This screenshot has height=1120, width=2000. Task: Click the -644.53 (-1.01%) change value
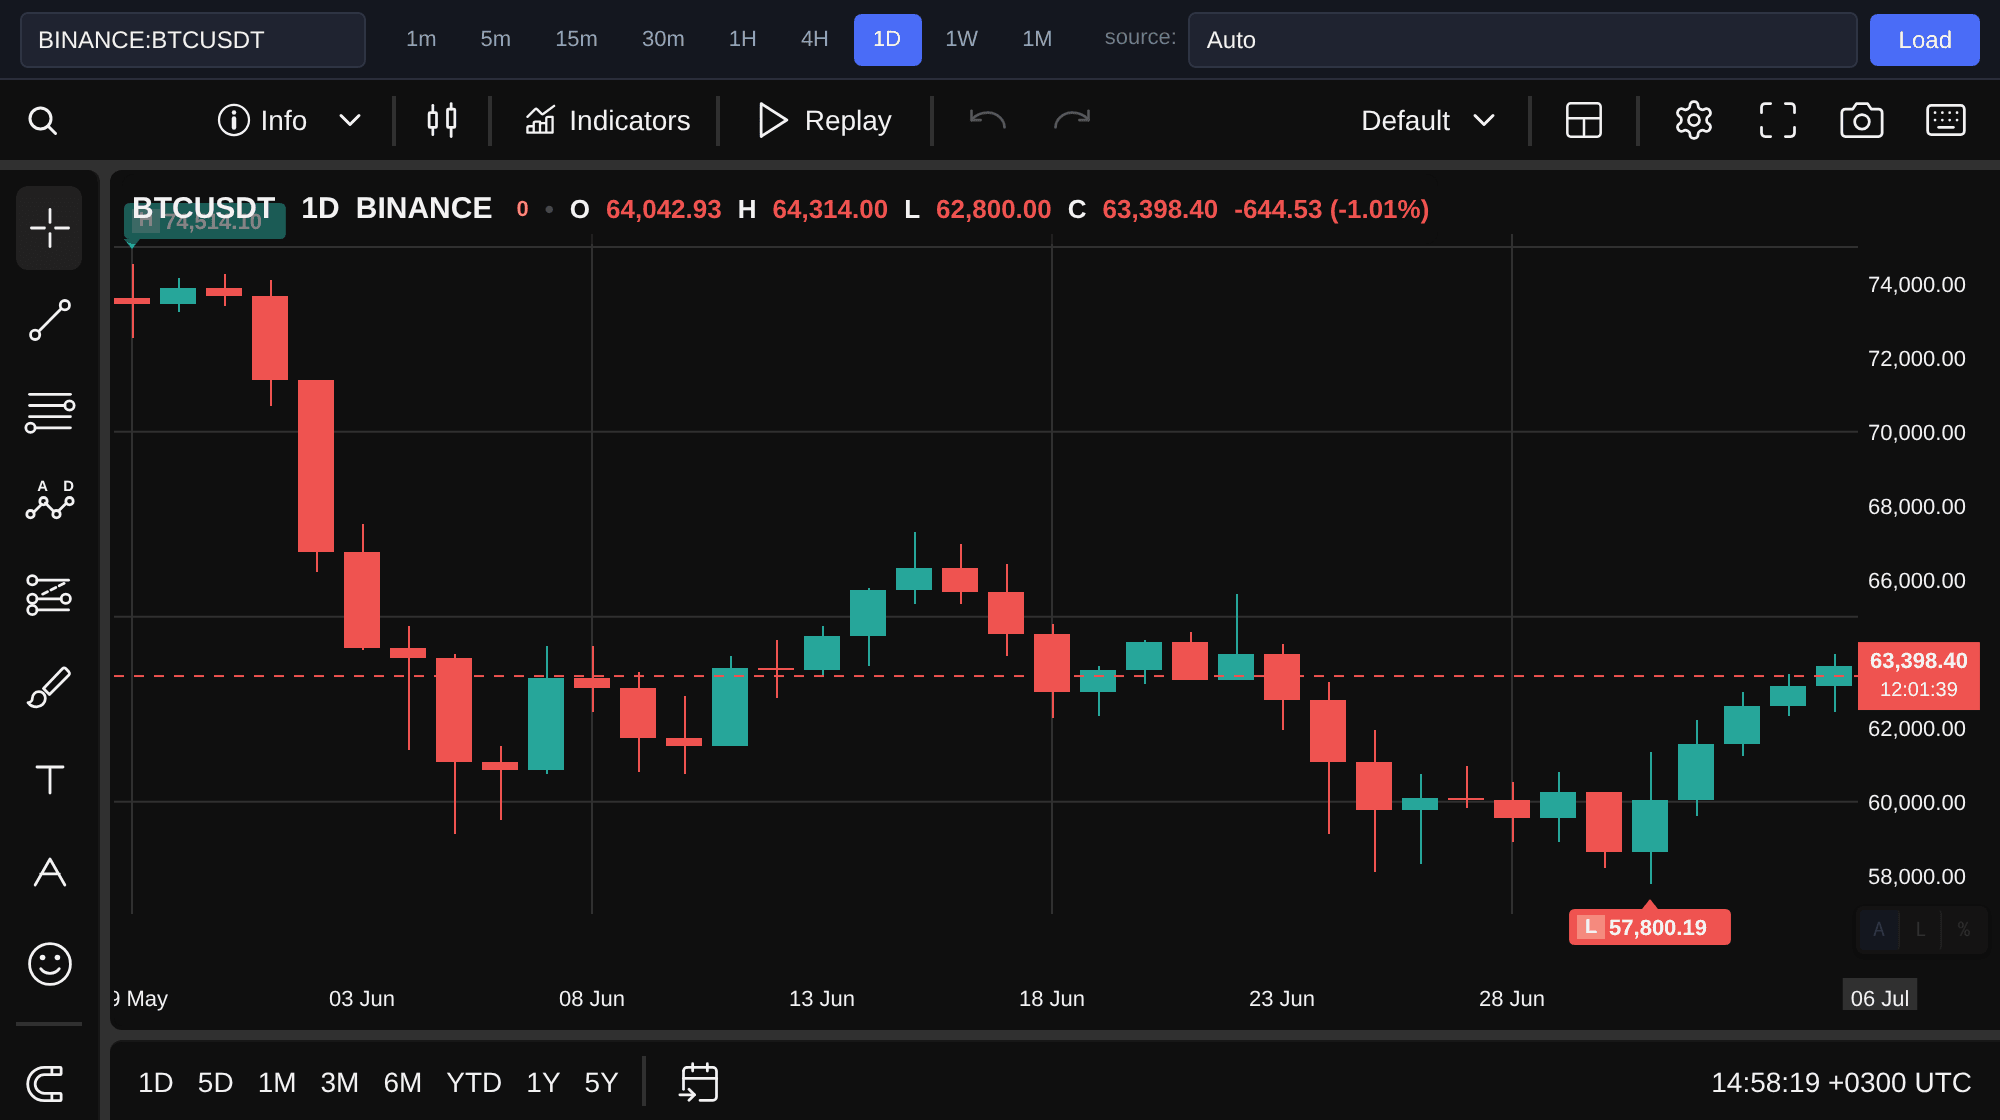coord(1331,209)
